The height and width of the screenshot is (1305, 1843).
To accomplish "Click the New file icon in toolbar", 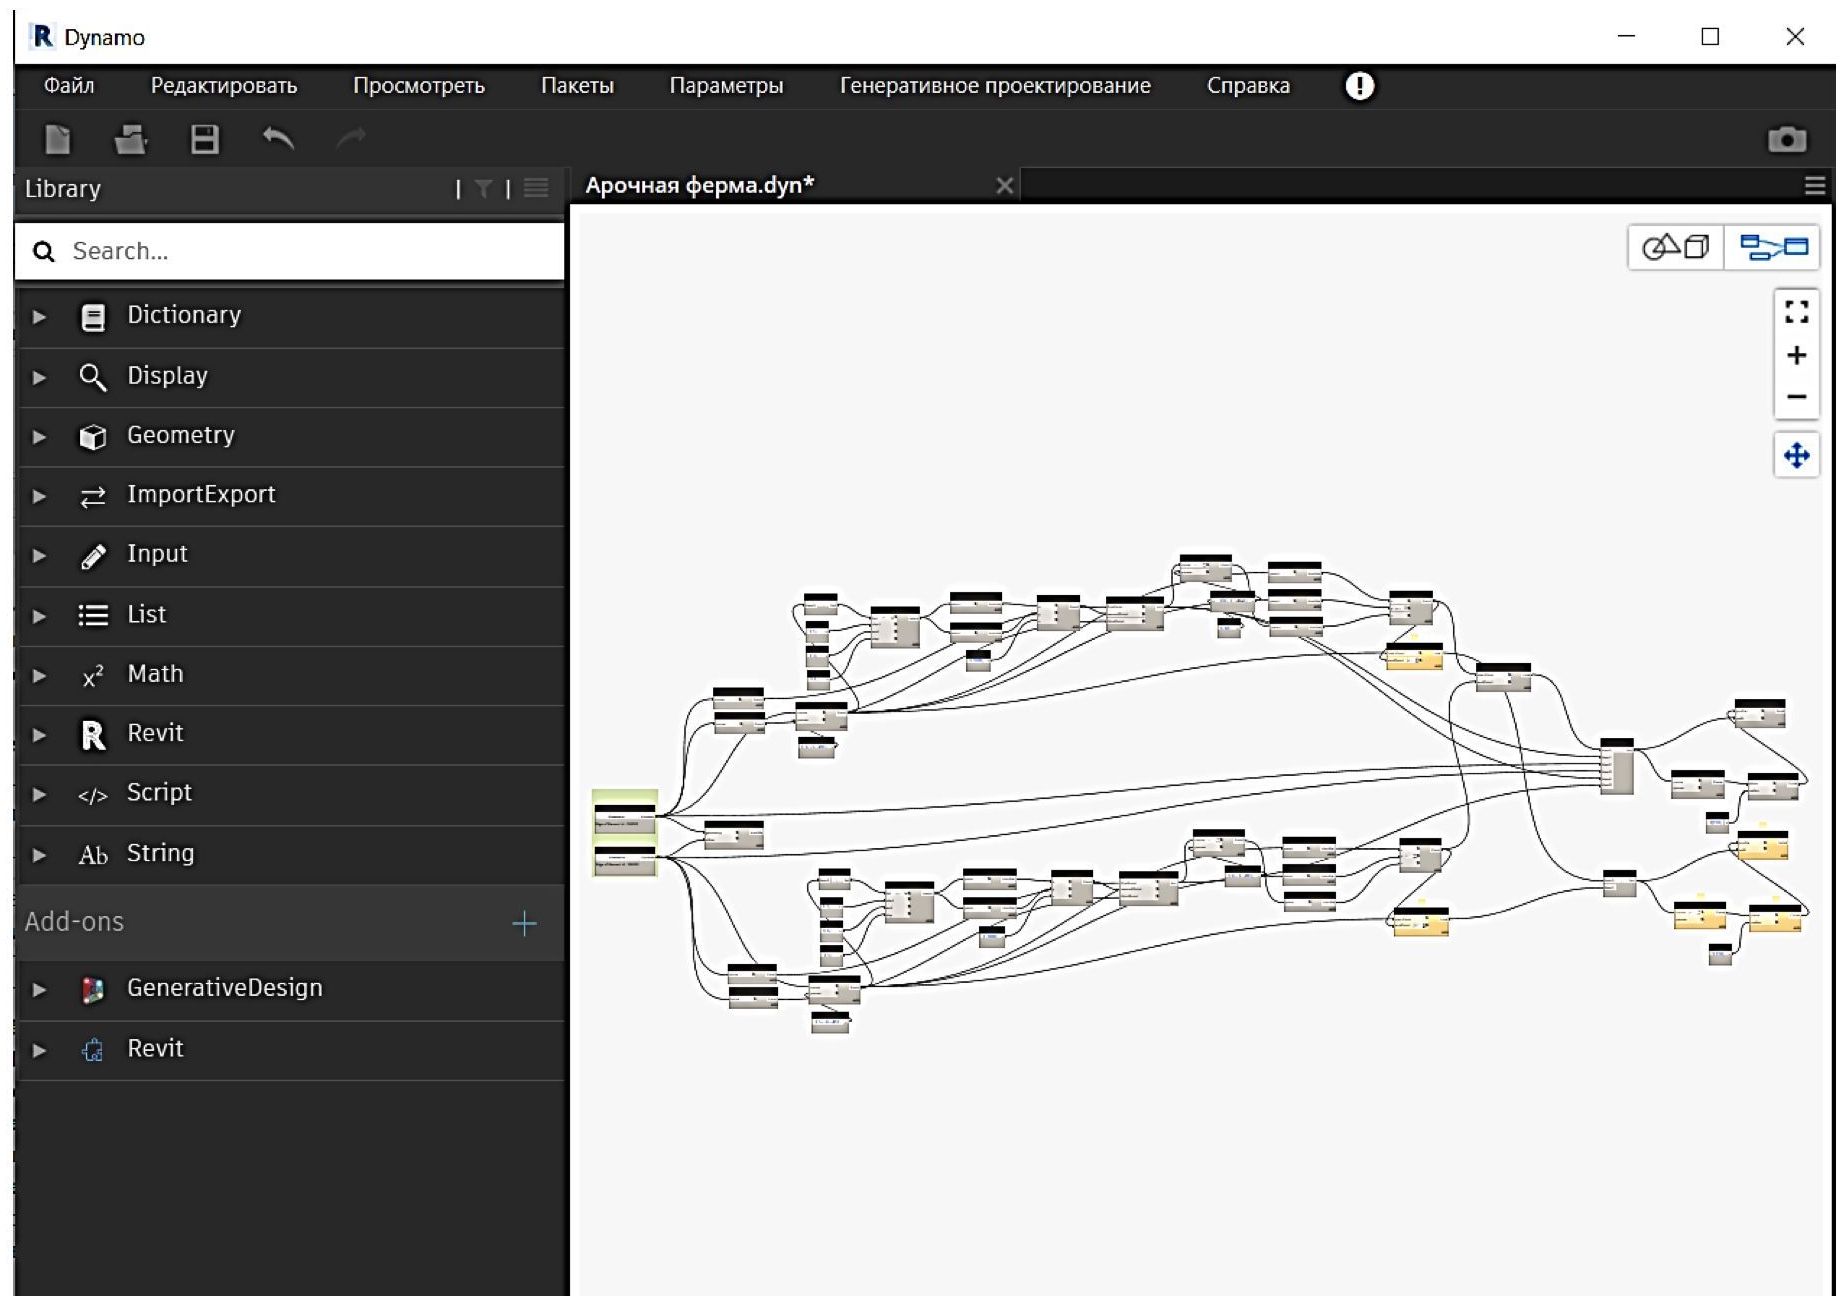I will coord(58,139).
